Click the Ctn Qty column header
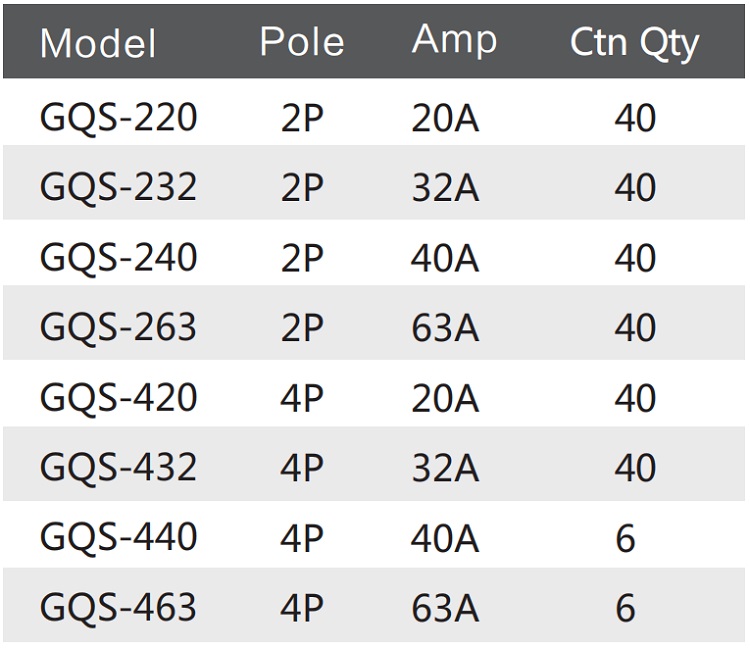The height and width of the screenshot is (648, 750). pos(634,43)
